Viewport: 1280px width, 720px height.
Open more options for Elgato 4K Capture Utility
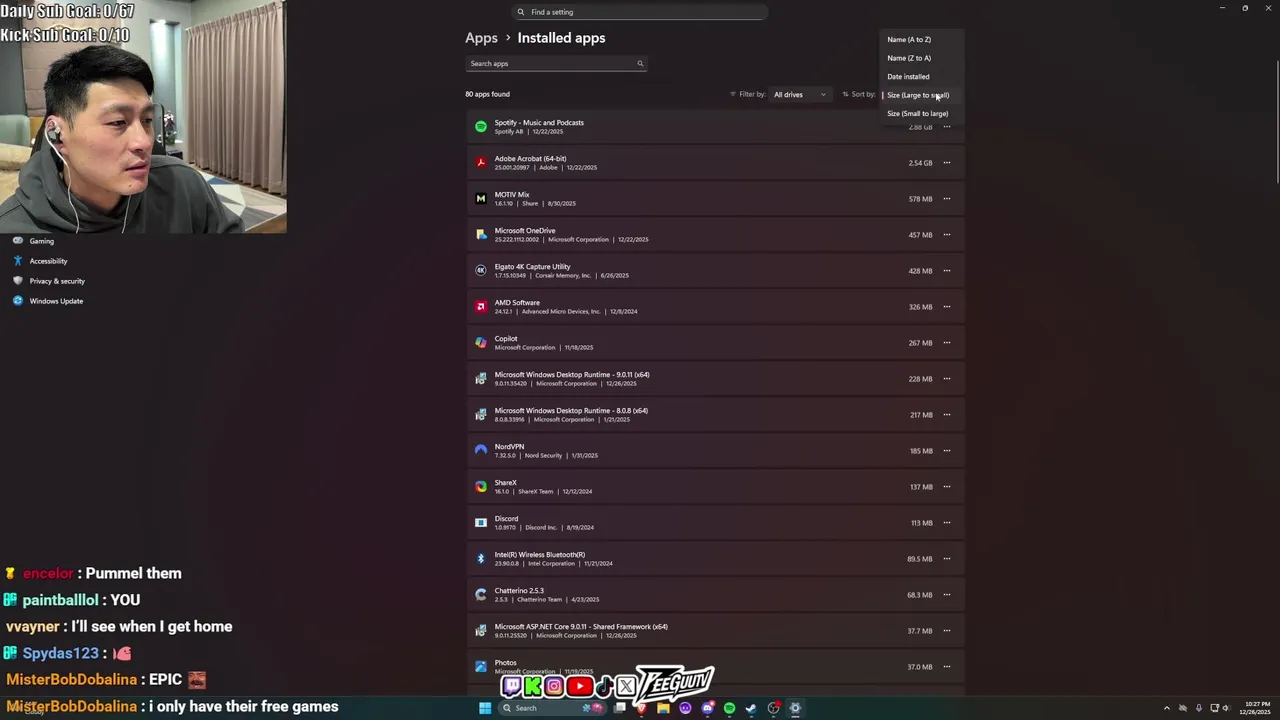point(947,271)
